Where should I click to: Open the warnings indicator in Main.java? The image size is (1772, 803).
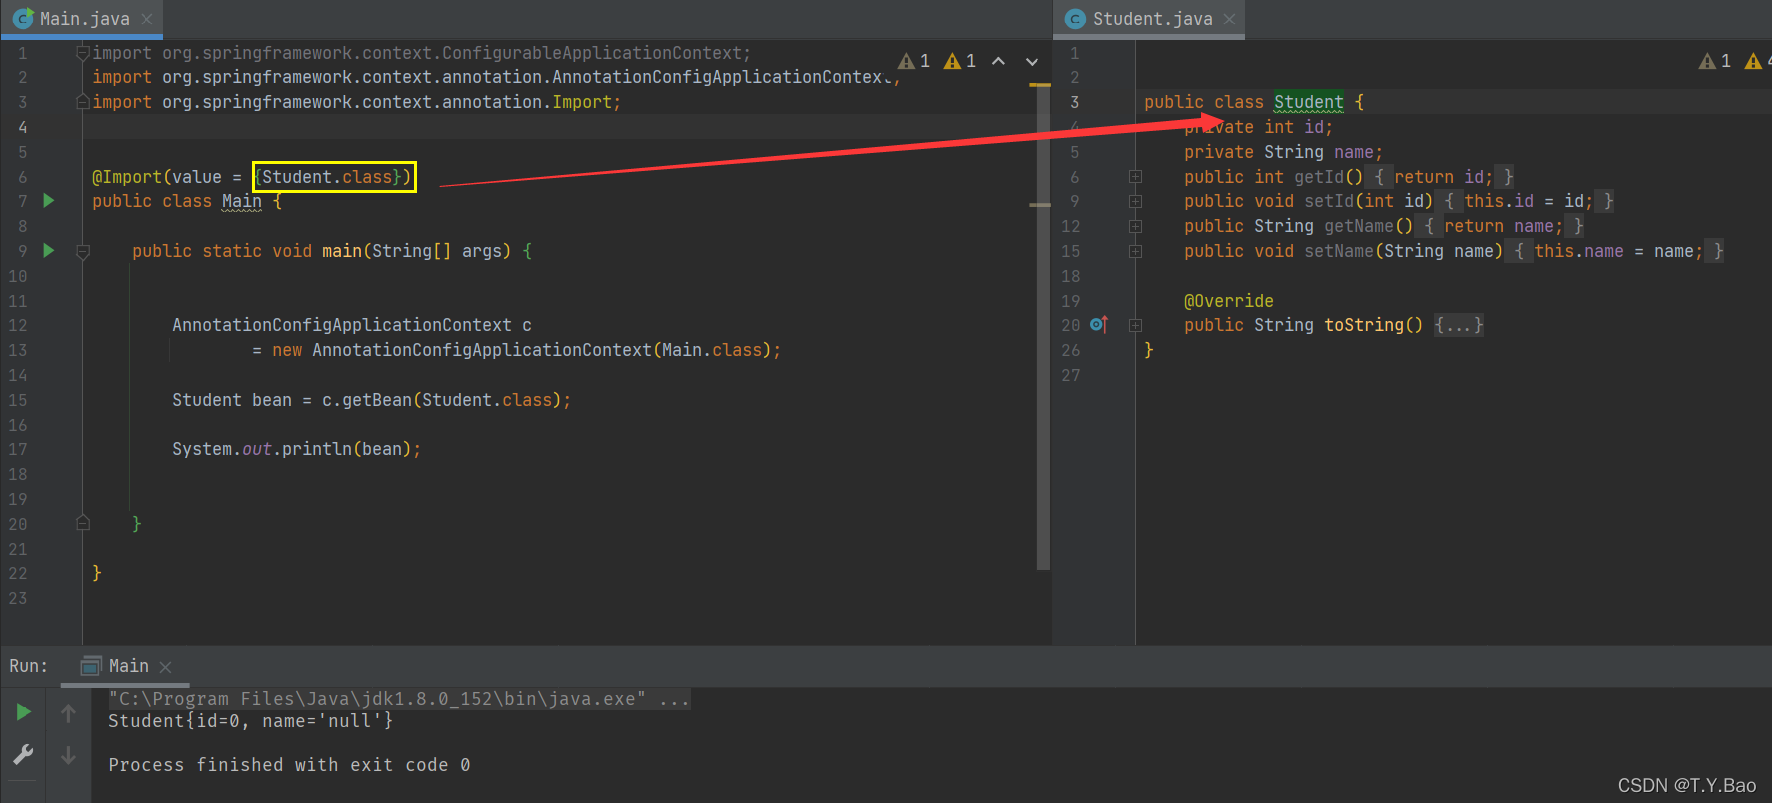pyautogui.click(x=937, y=61)
